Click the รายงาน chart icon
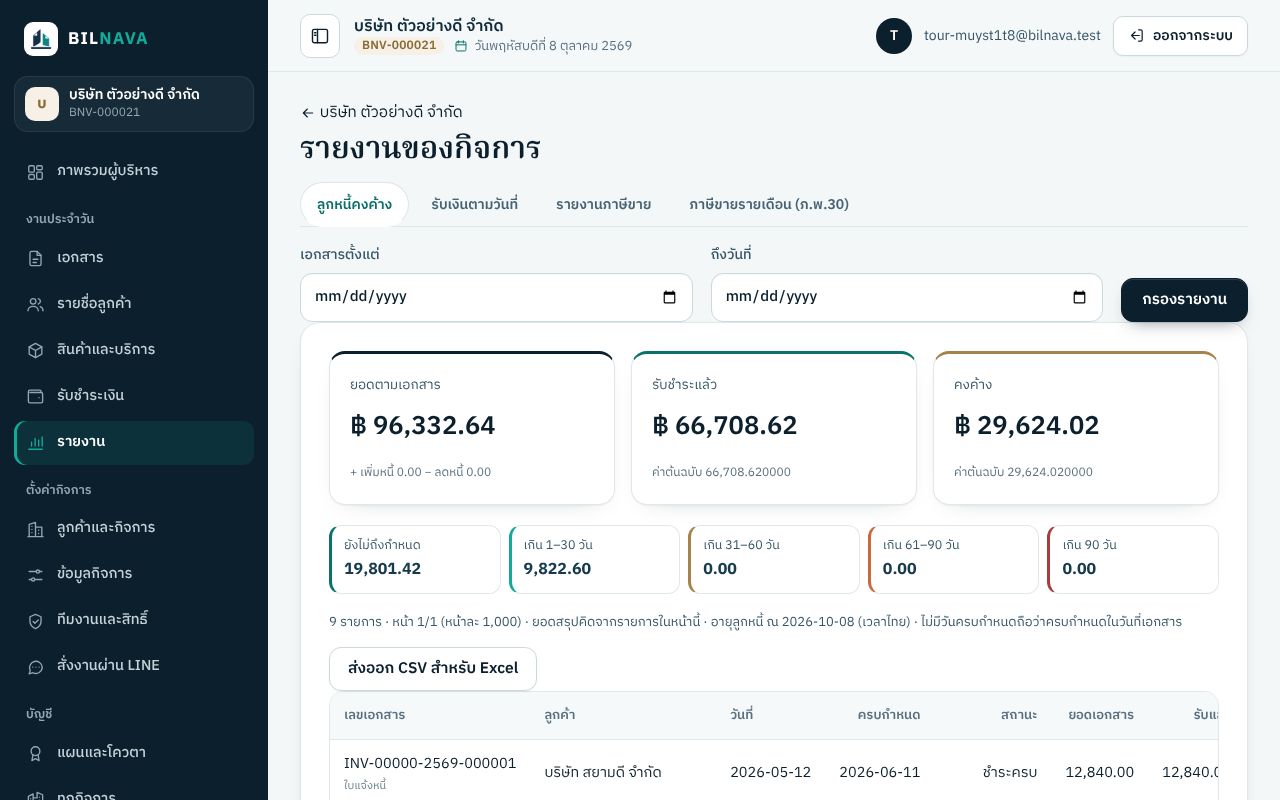 click(36, 442)
